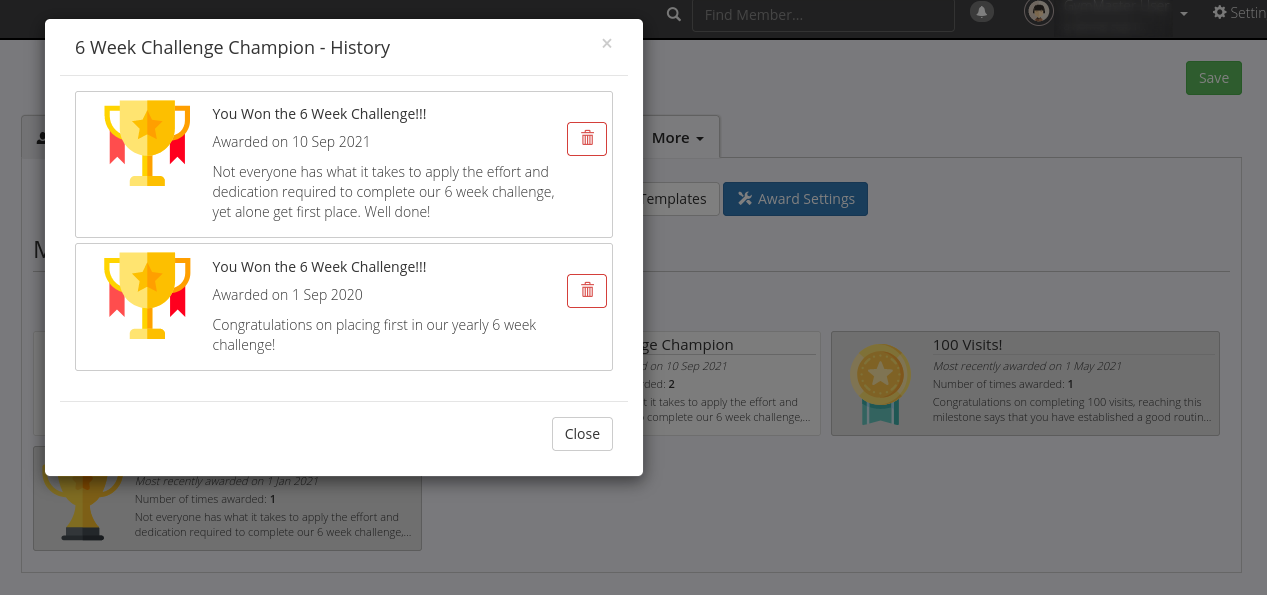
Task: Click the first You Won the 6 Week Challenge title
Action: (319, 114)
